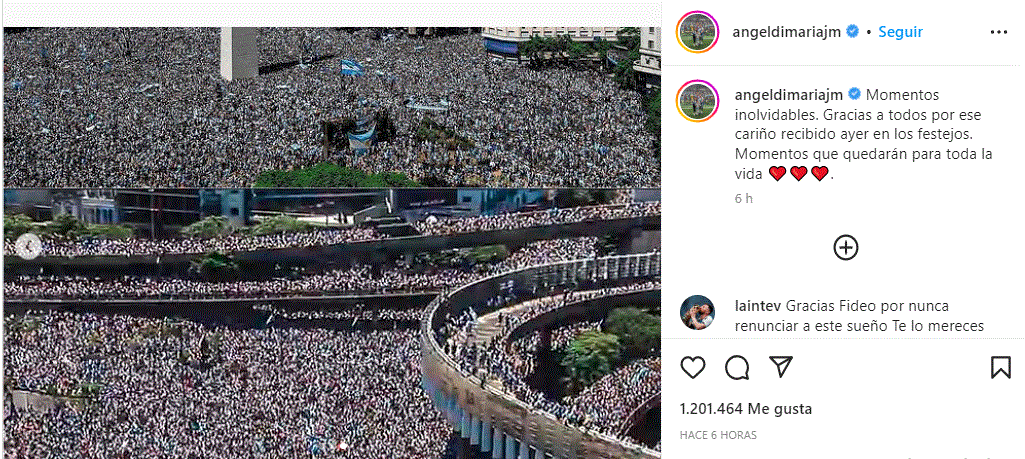Open comments via speech bubble icon
Screen dimensions: 1025x459
[x=737, y=367]
